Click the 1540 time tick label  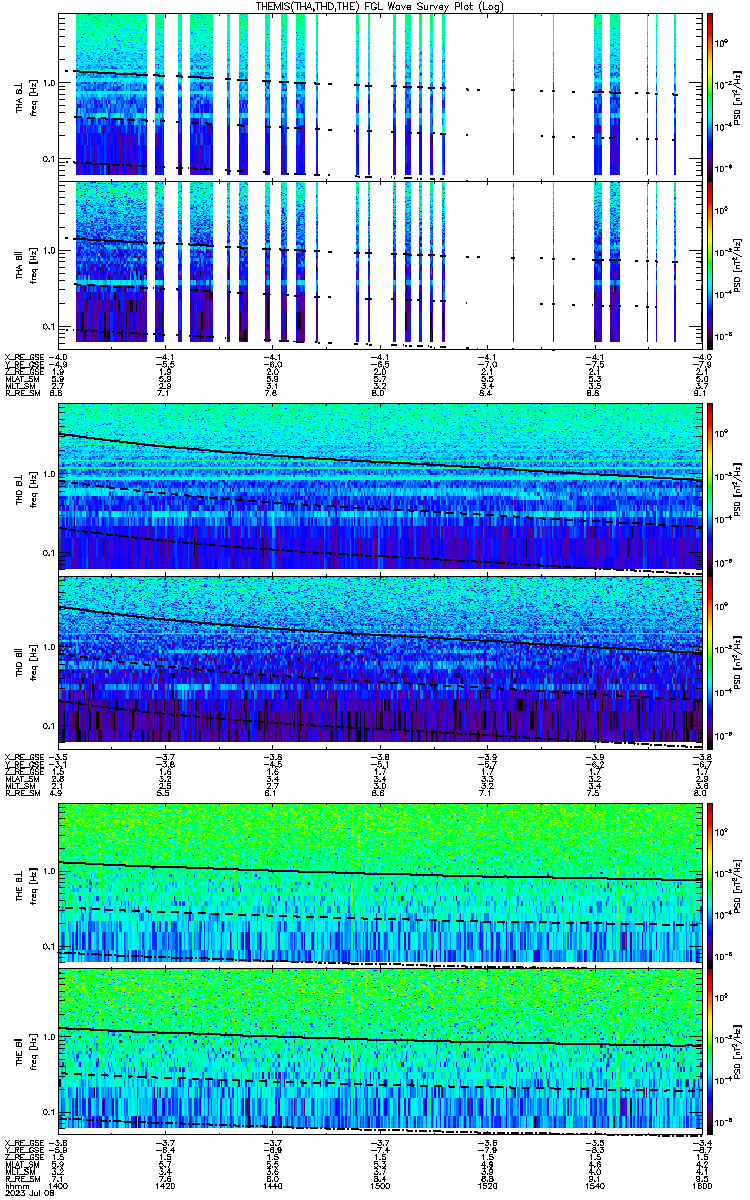pyautogui.click(x=596, y=1187)
